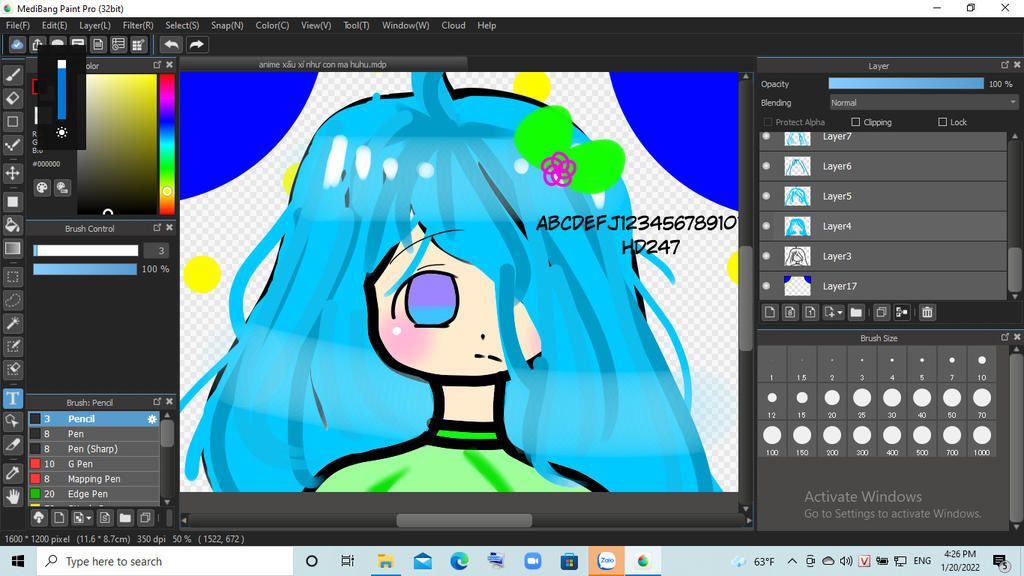
Task: Show hidden system tray icons
Action: [792, 561]
